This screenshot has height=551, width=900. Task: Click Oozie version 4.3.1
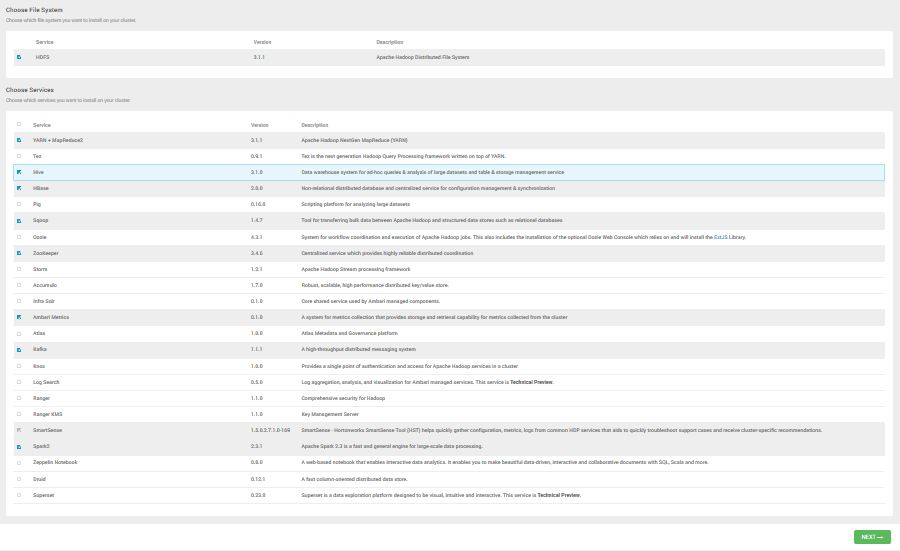point(257,237)
